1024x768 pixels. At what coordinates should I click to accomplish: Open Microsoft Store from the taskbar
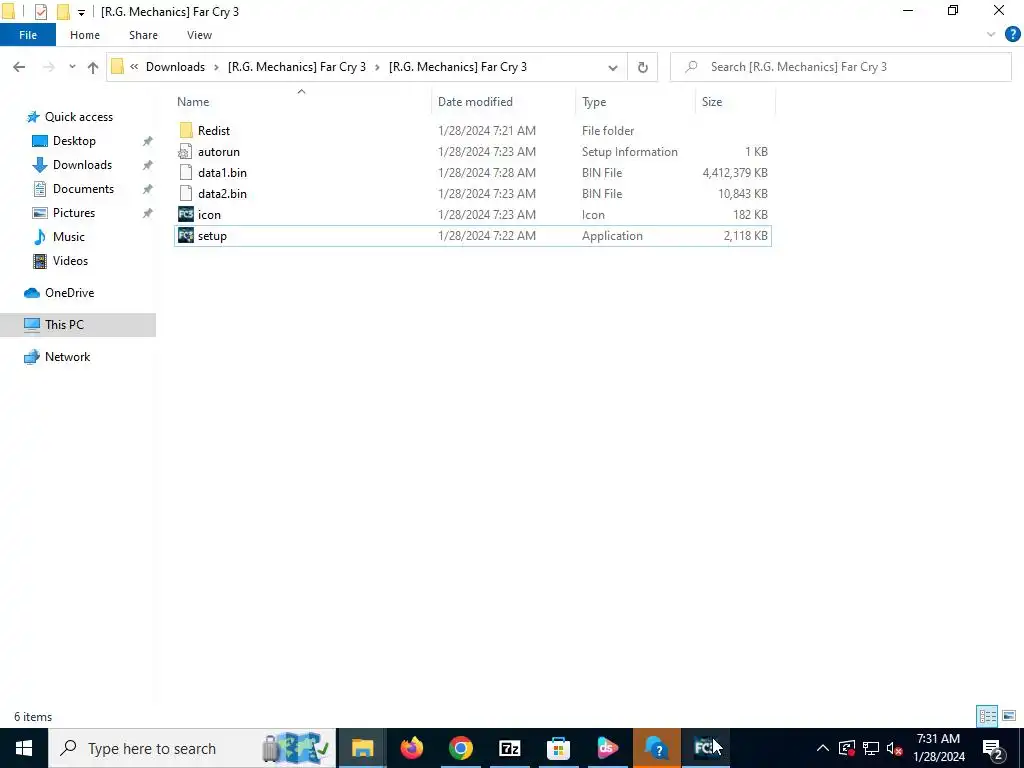[x=558, y=748]
